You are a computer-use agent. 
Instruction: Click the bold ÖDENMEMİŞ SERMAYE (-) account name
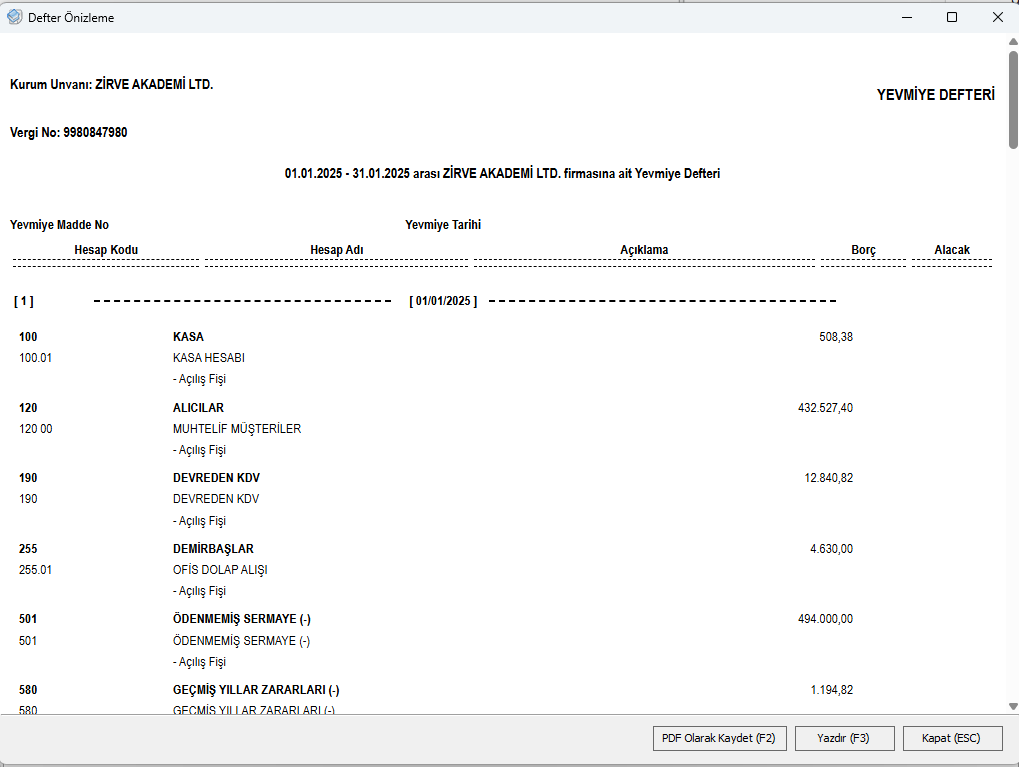coord(242,619)
